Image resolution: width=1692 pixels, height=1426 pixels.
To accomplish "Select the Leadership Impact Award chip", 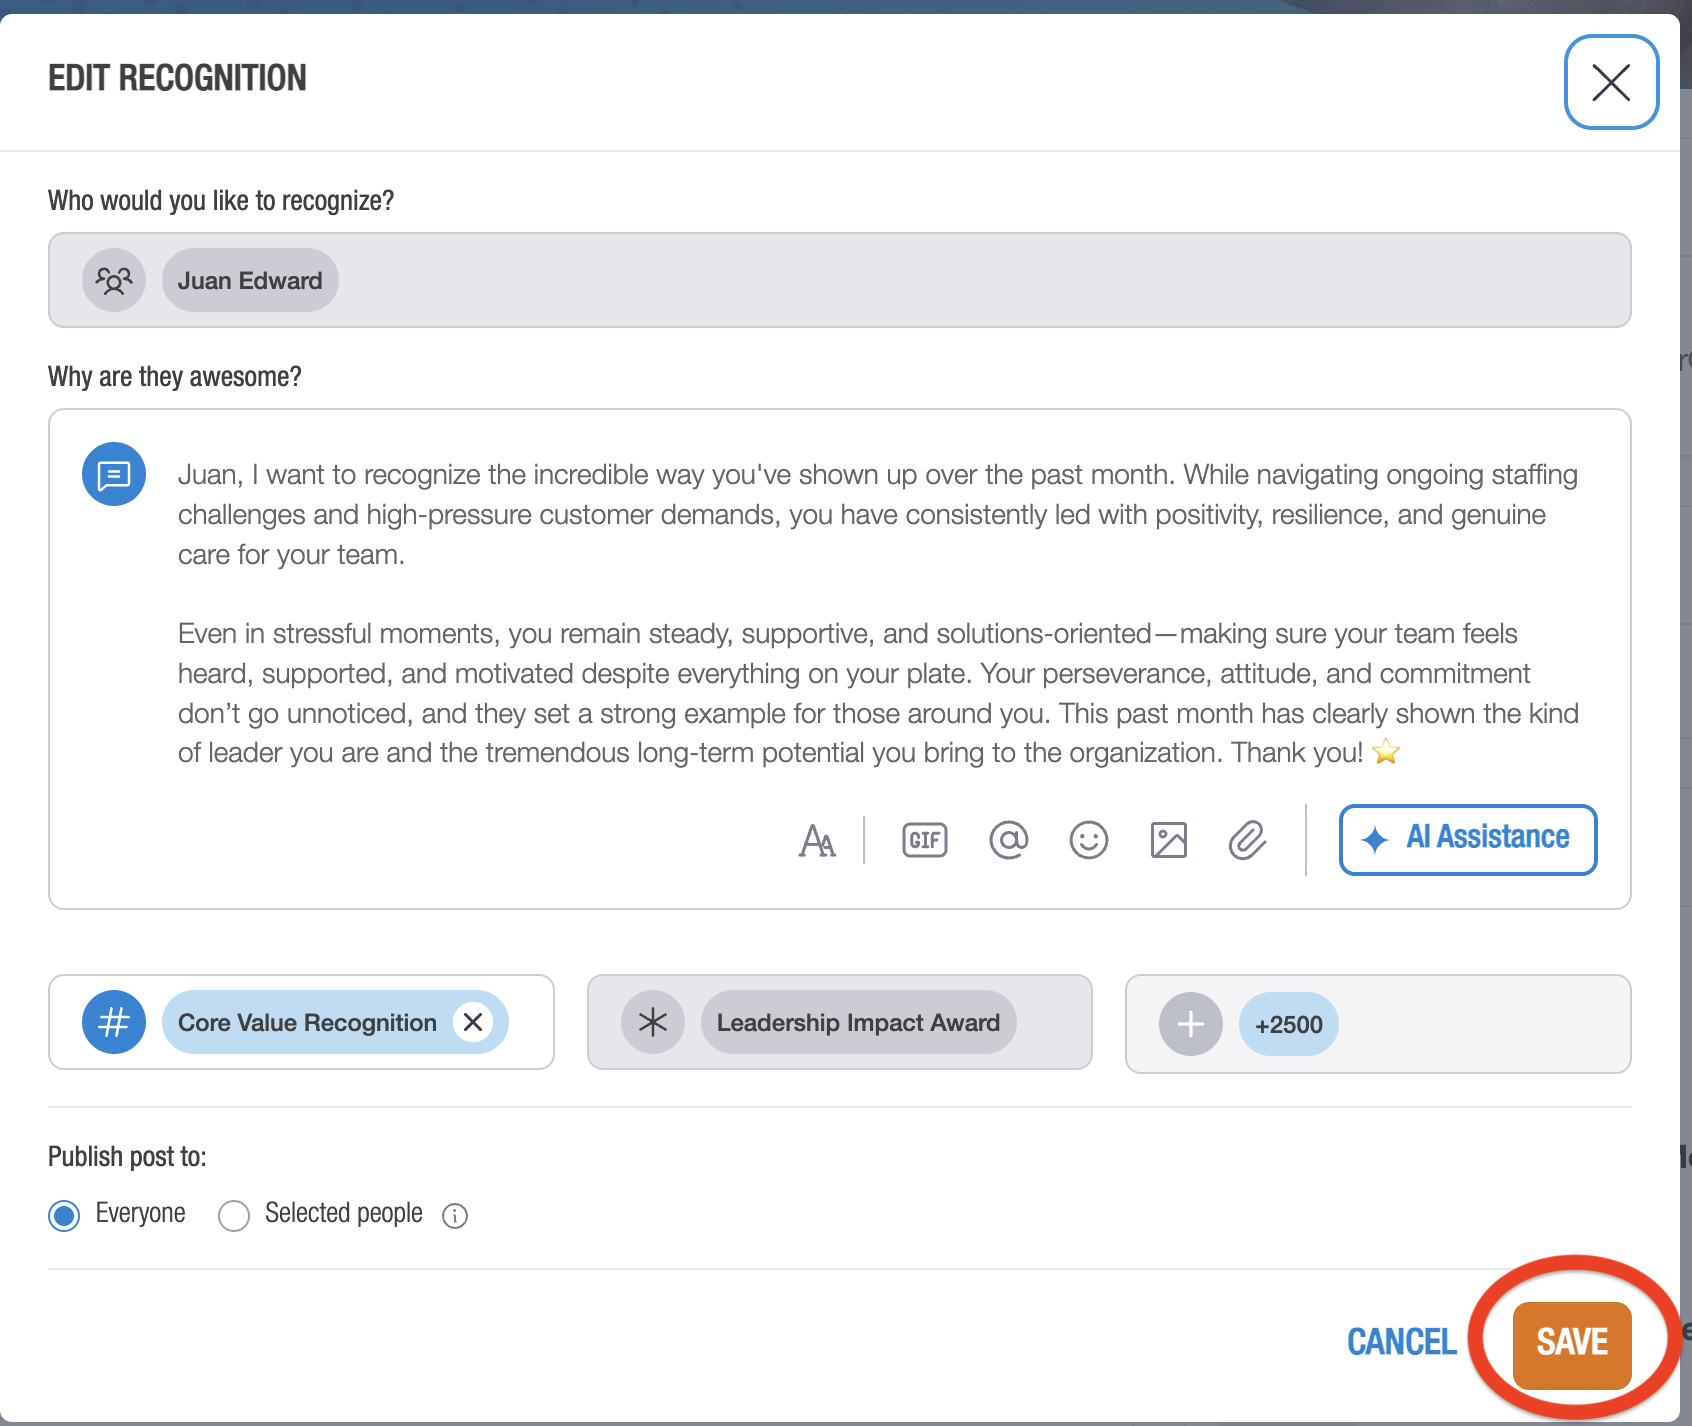I will 858,1022.
